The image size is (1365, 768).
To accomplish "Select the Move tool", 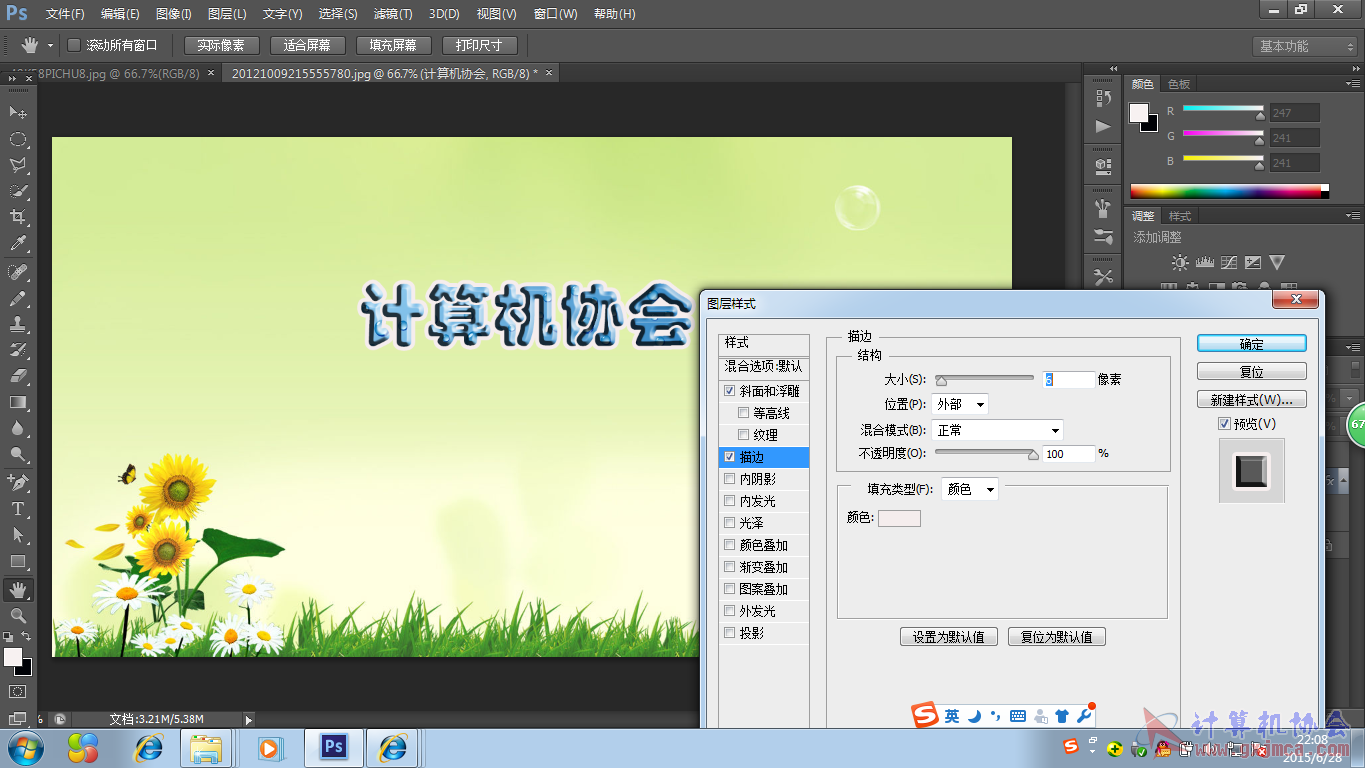I will [x=18, y=112].
